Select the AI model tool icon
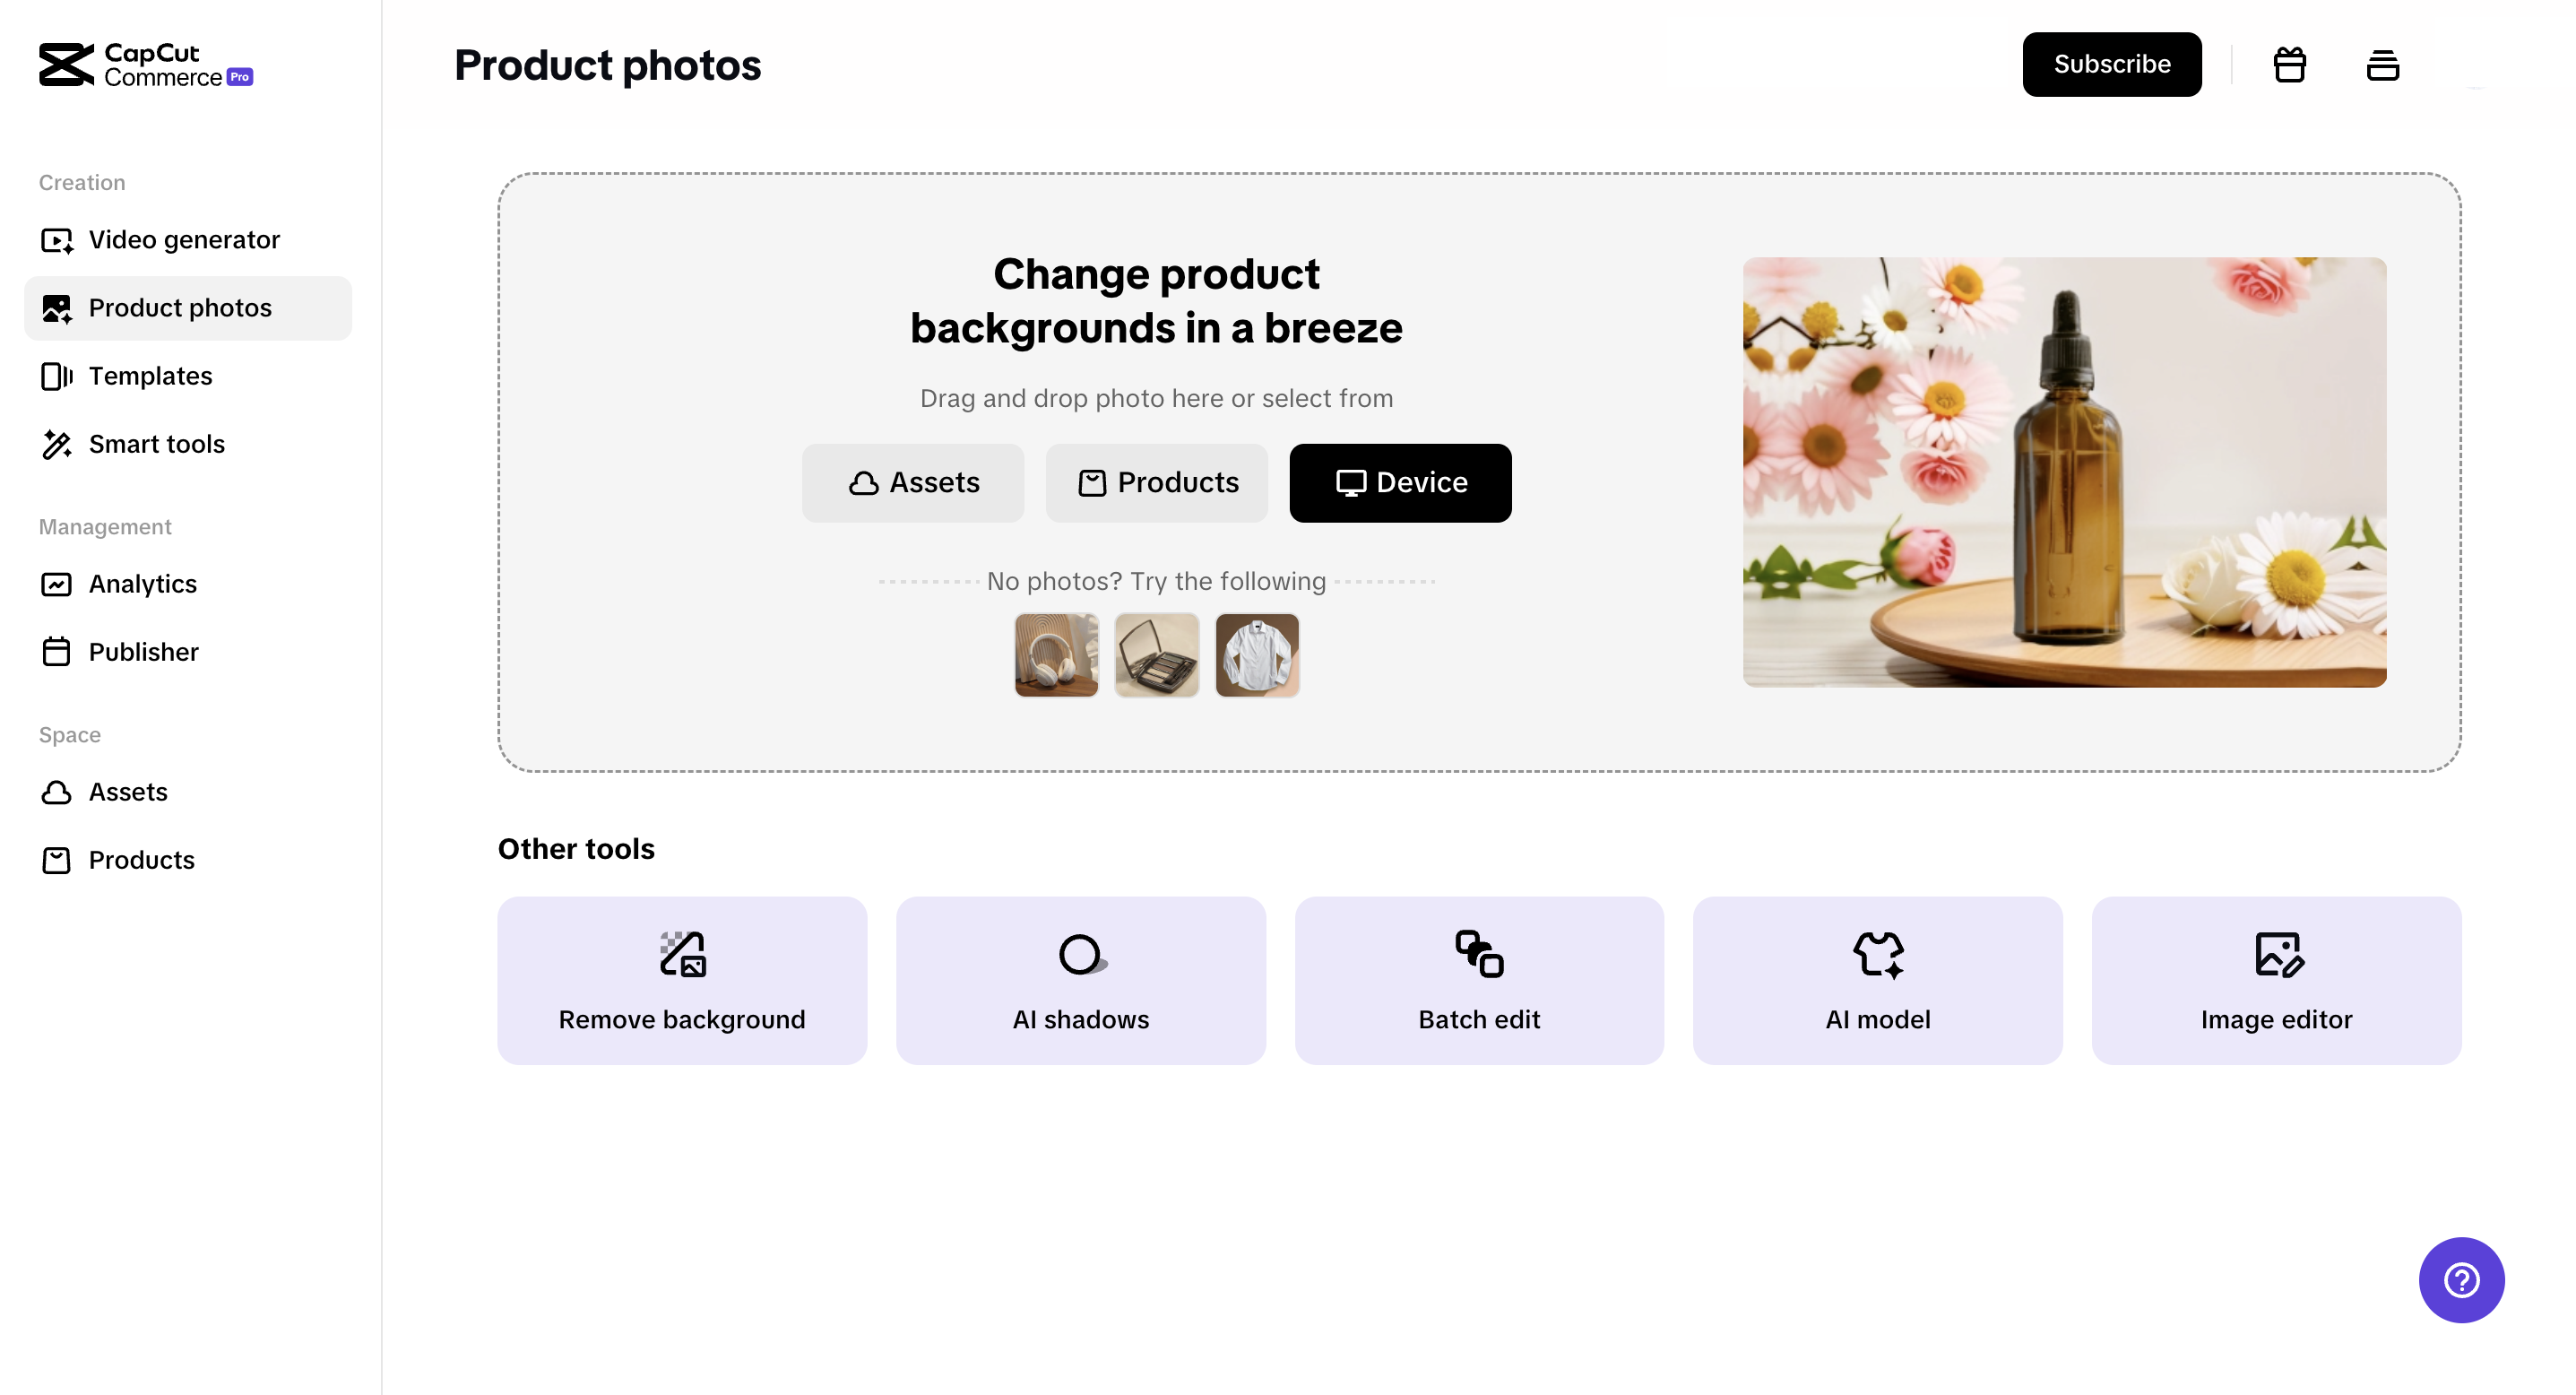The height and width of the screenshot is (1395, 2576). click(1877, 950)
